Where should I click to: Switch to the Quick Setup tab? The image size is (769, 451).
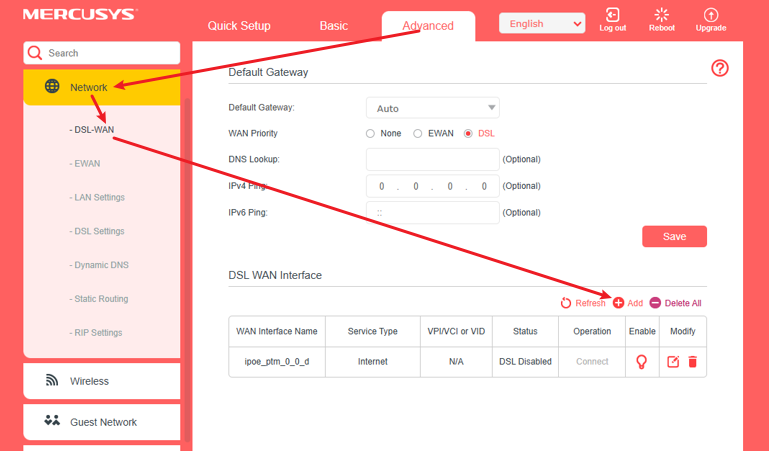239,26
